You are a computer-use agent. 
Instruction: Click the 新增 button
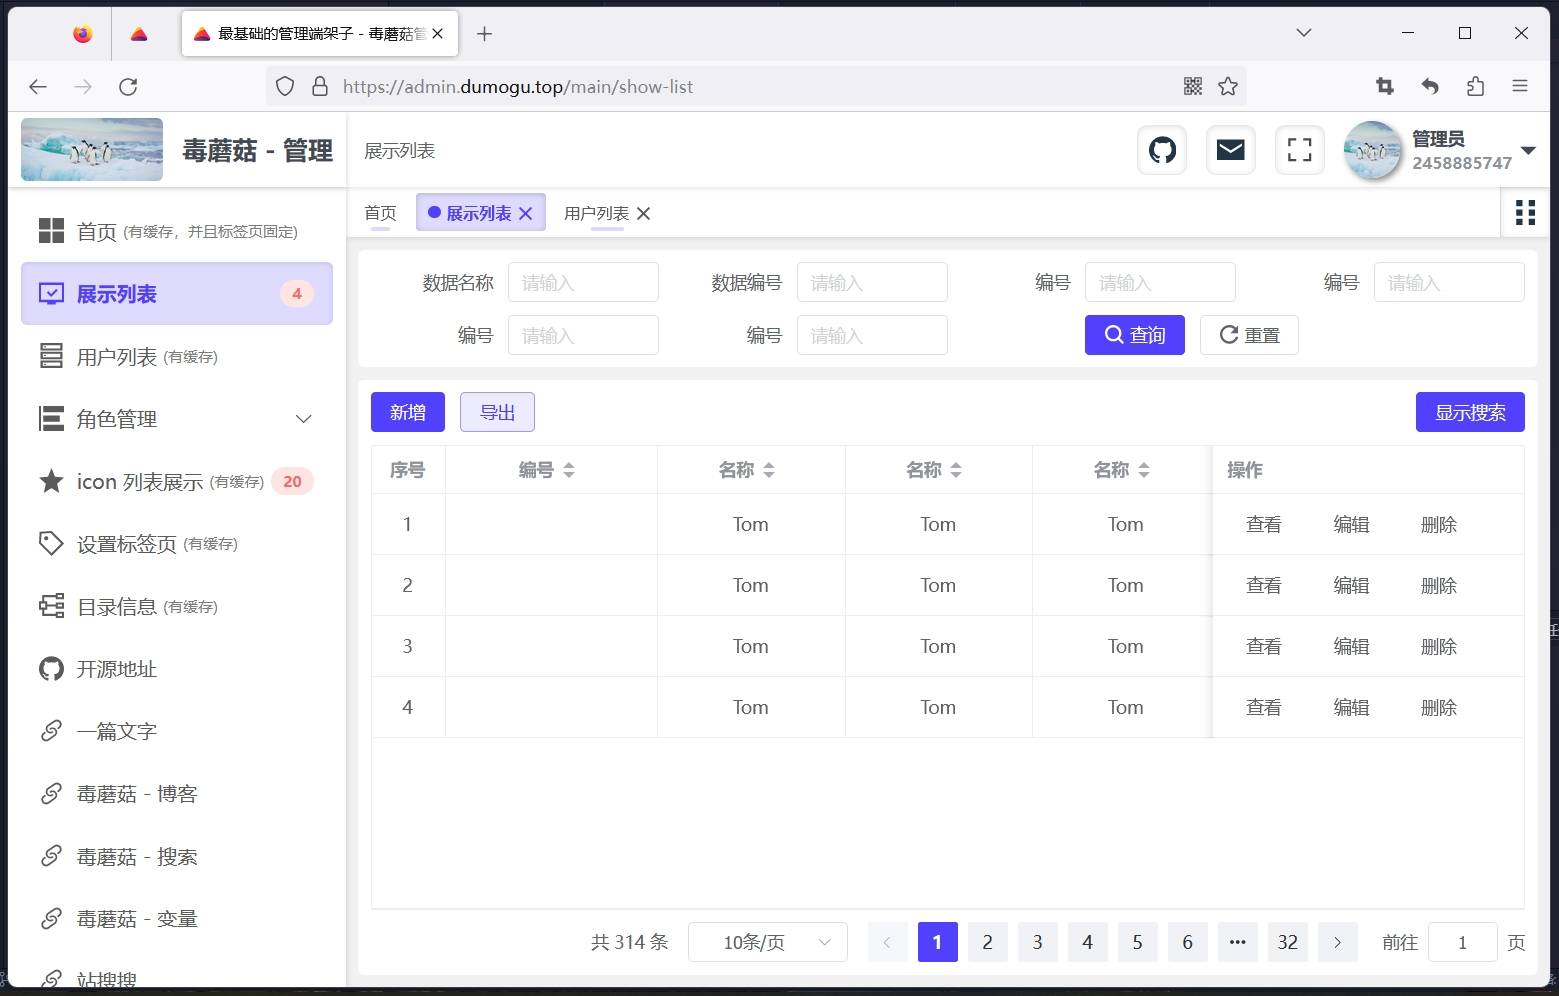[x=408, y=412]
